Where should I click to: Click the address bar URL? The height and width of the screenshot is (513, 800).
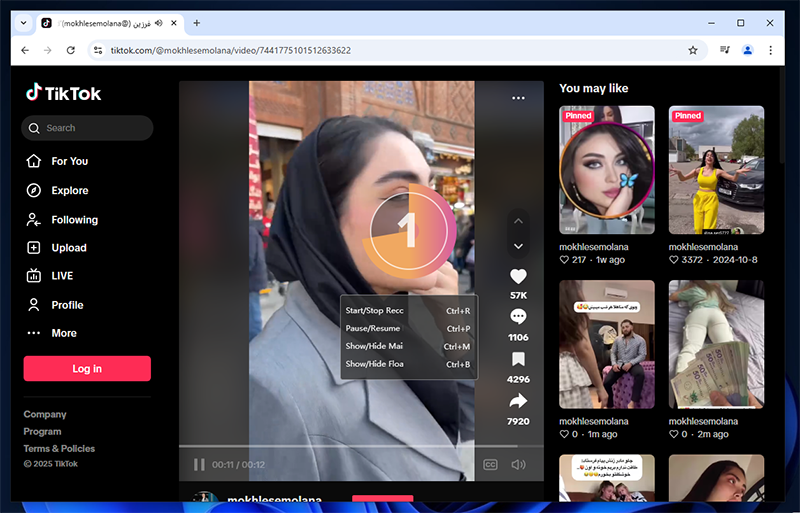click(231, 51)
